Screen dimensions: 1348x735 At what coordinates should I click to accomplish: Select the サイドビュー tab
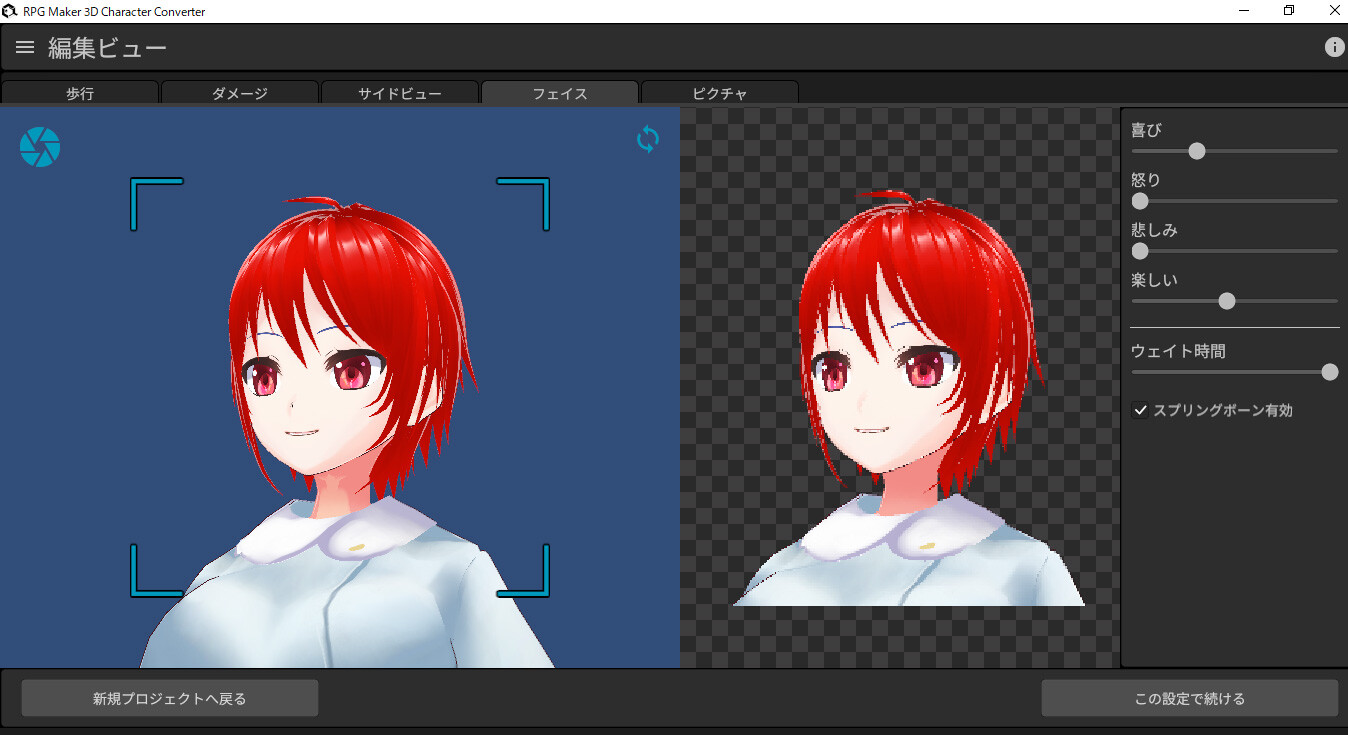coord(399,93)
